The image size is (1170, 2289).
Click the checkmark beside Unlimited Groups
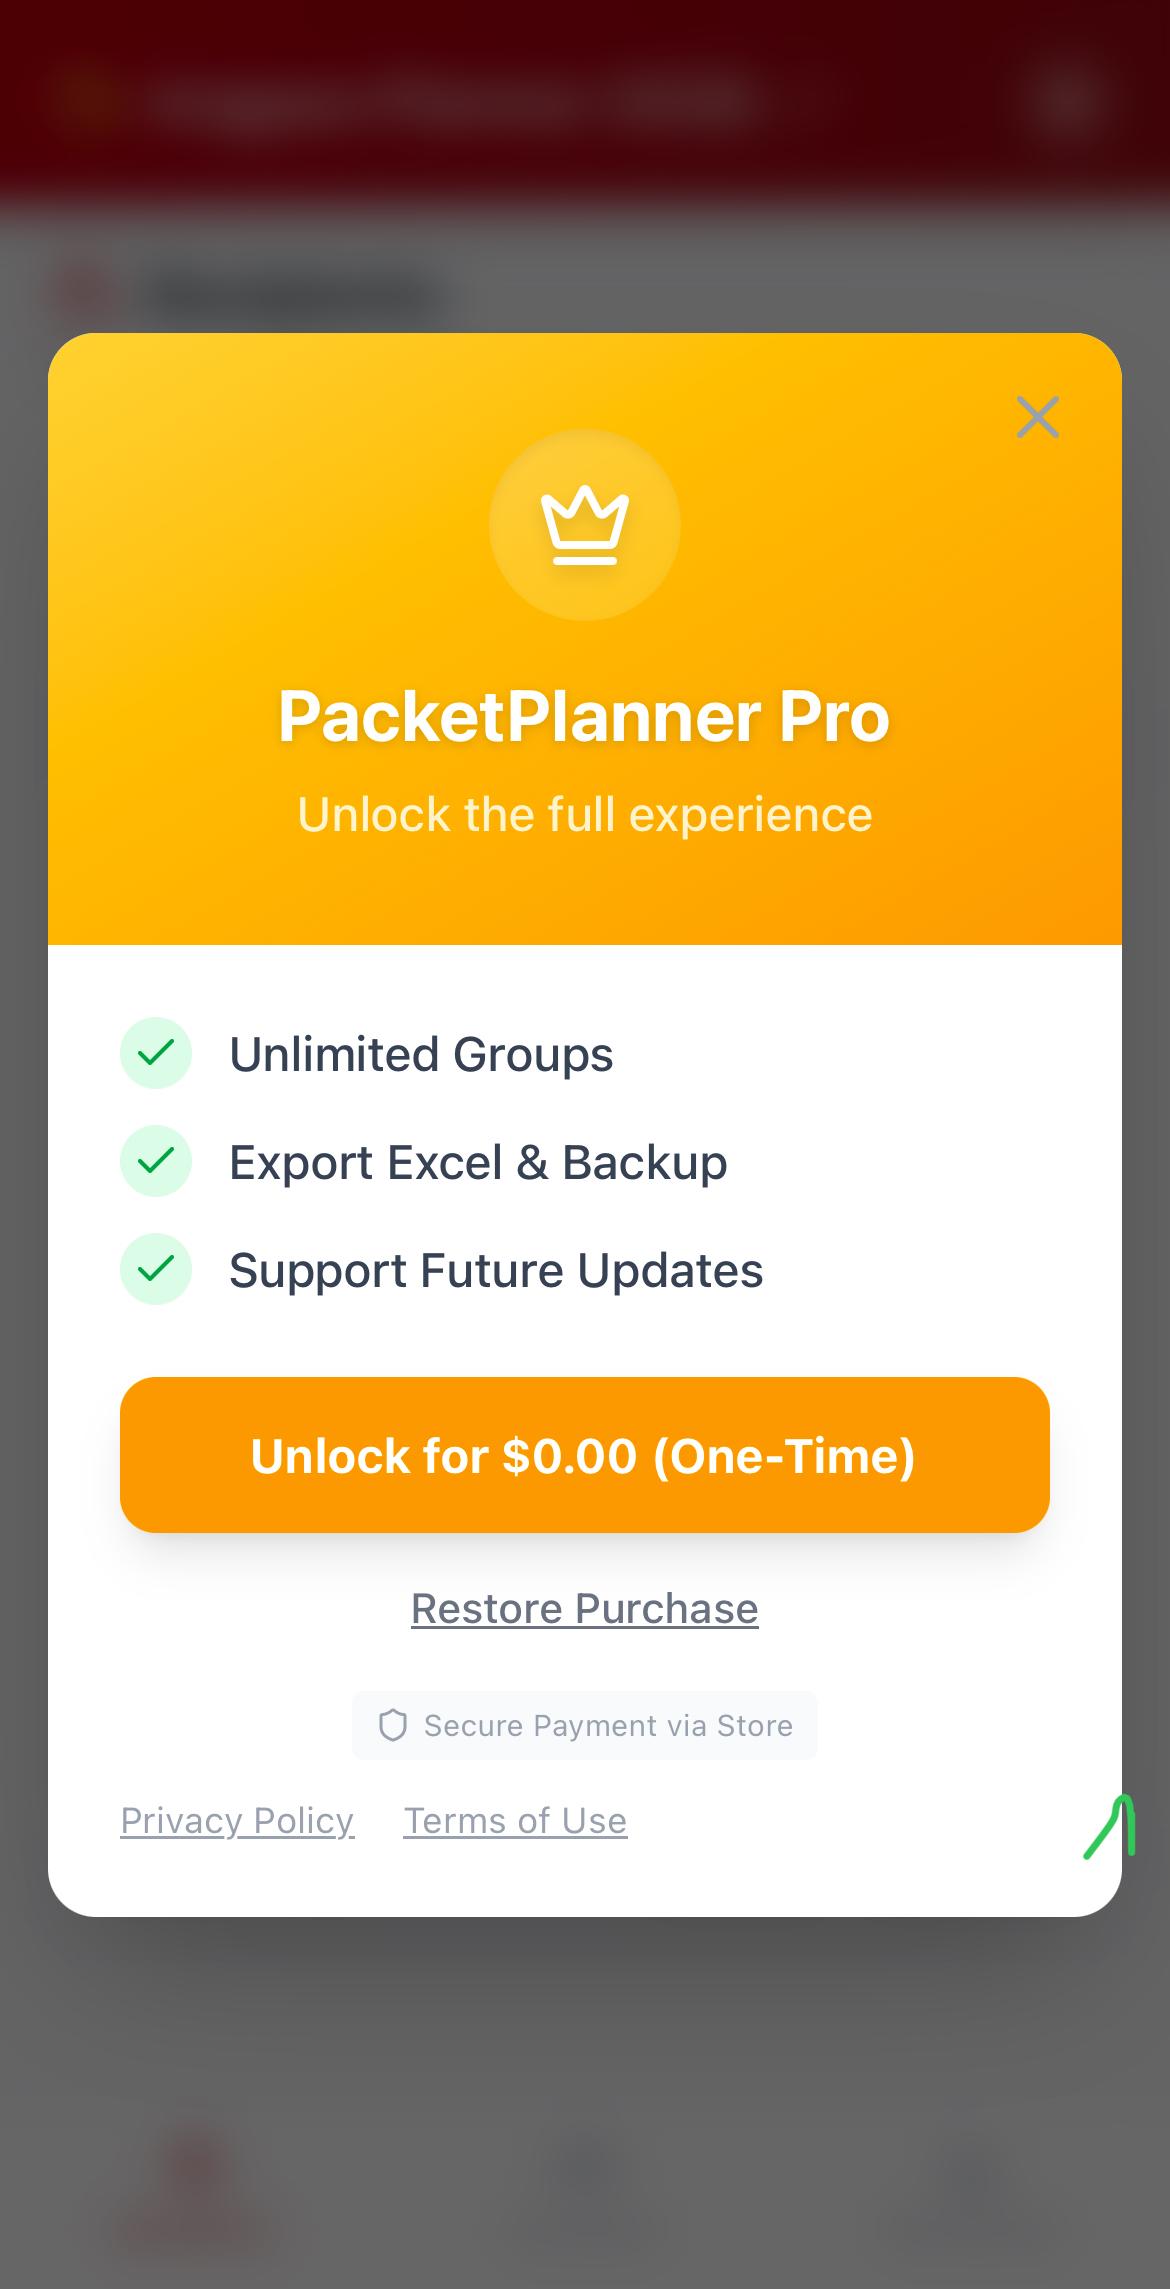point(156,1053)
